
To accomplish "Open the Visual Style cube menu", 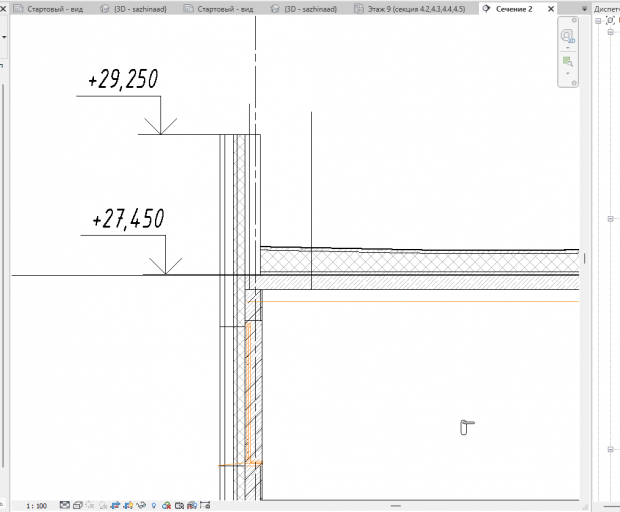I will (x=78, y=505).
